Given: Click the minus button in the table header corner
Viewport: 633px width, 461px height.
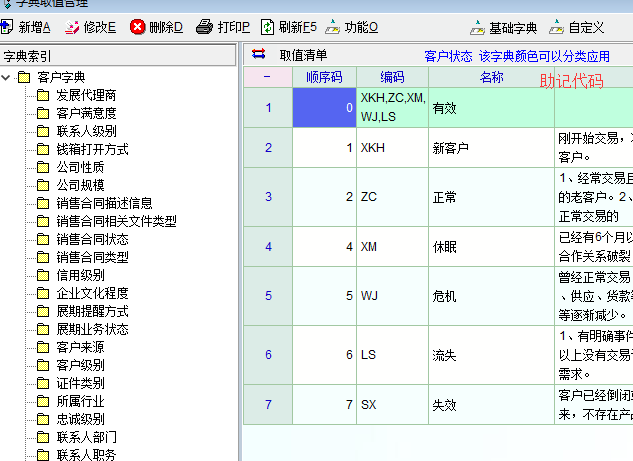Looking at the screenshot, I should pos(268,77).
